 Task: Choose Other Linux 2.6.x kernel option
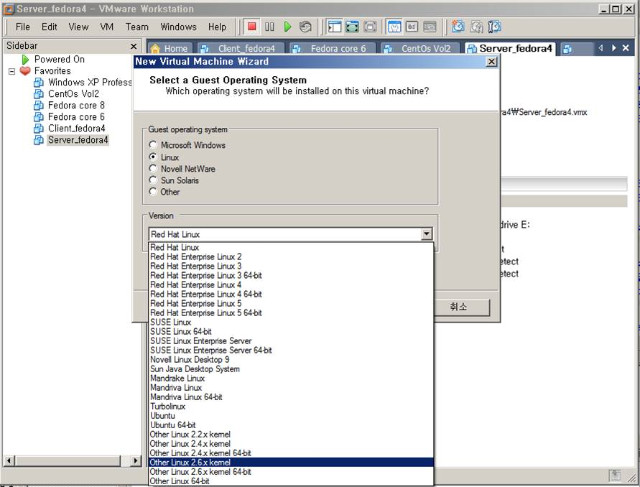[x=291, y=463]
